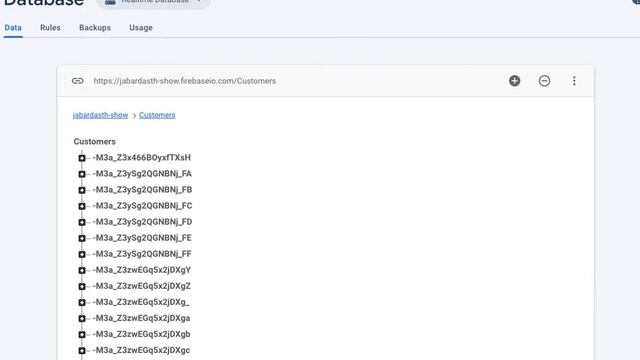Select key text -M3a_Z3ySg2QGNBNj_FE
This screenshot has height=360, width=640.
[x=142, y=238]
